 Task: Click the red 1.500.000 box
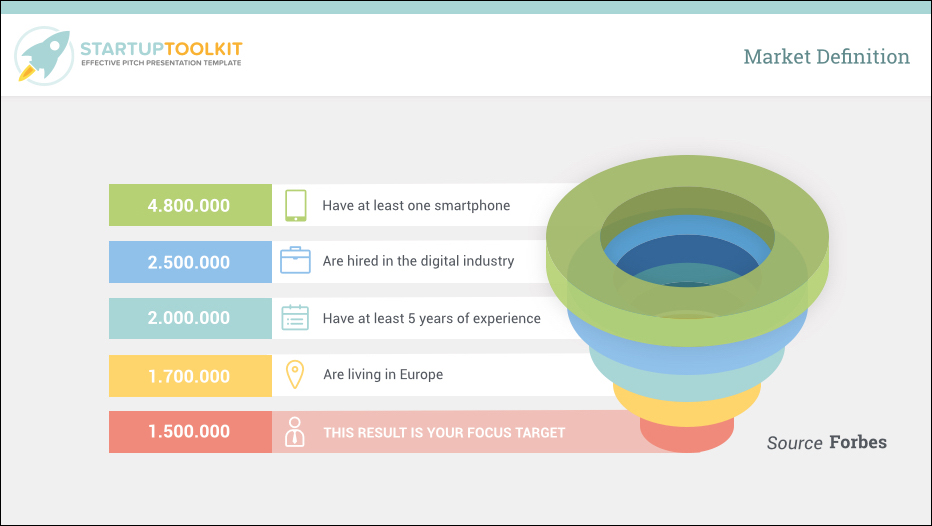pos(190,431)
